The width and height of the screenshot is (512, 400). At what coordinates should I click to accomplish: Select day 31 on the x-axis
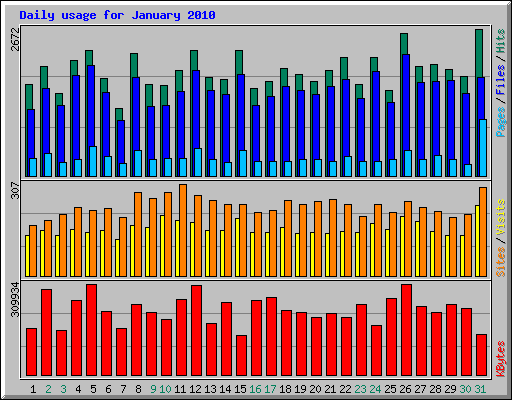[x=480, y=389]
